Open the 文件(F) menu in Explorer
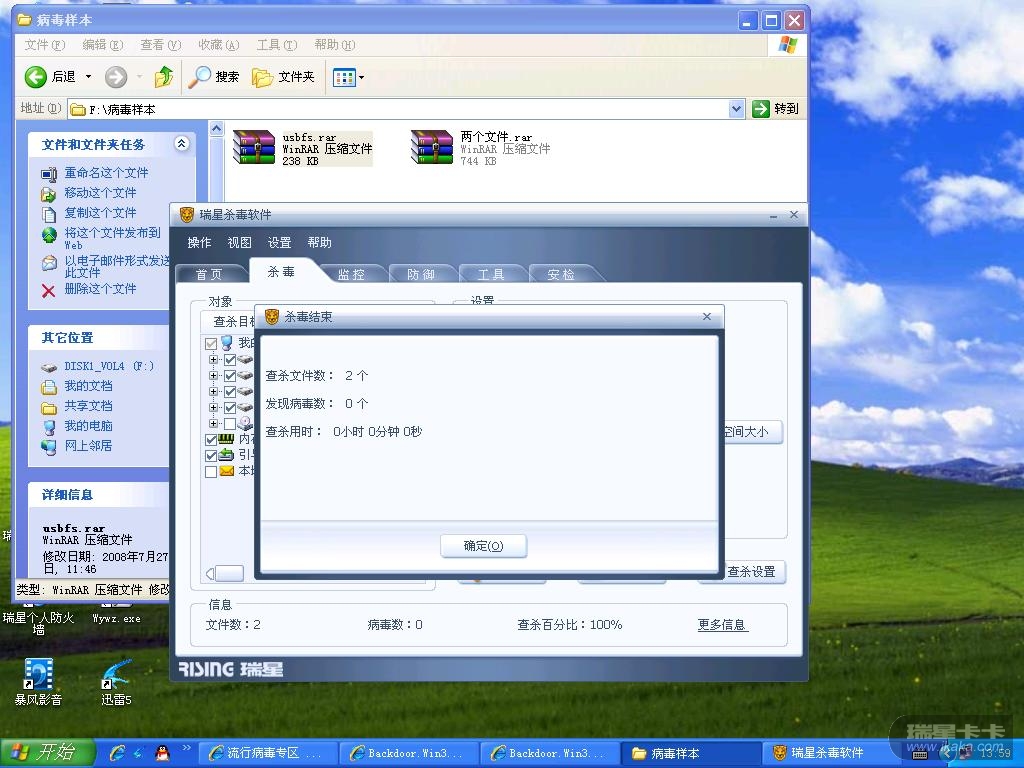 (44, 45)
